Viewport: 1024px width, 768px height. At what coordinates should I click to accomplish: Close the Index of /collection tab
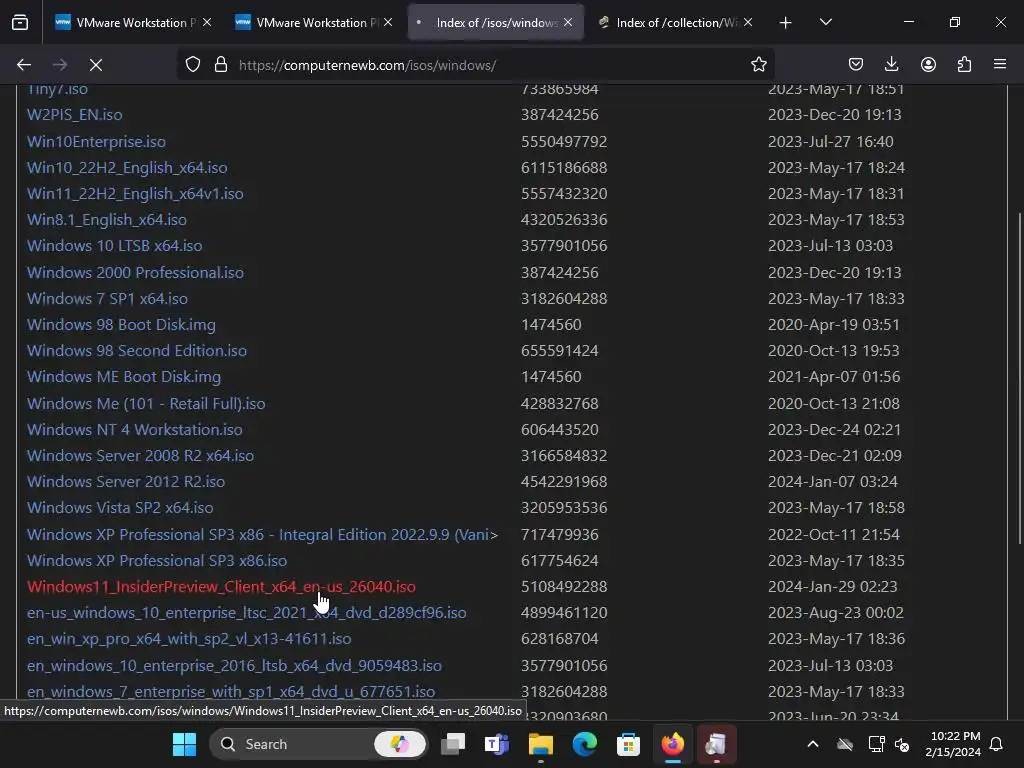click(x=748, y=23)
